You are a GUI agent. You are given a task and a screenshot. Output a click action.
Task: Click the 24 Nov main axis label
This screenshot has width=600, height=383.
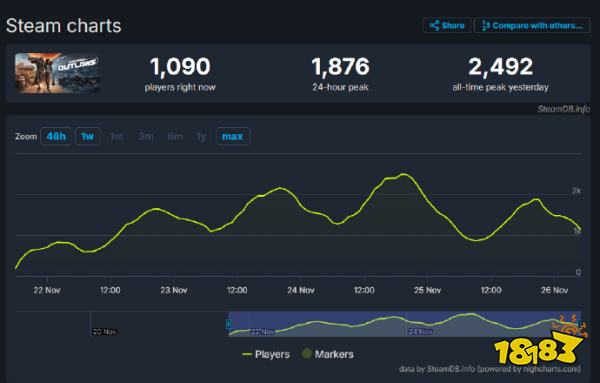point(301,290)
